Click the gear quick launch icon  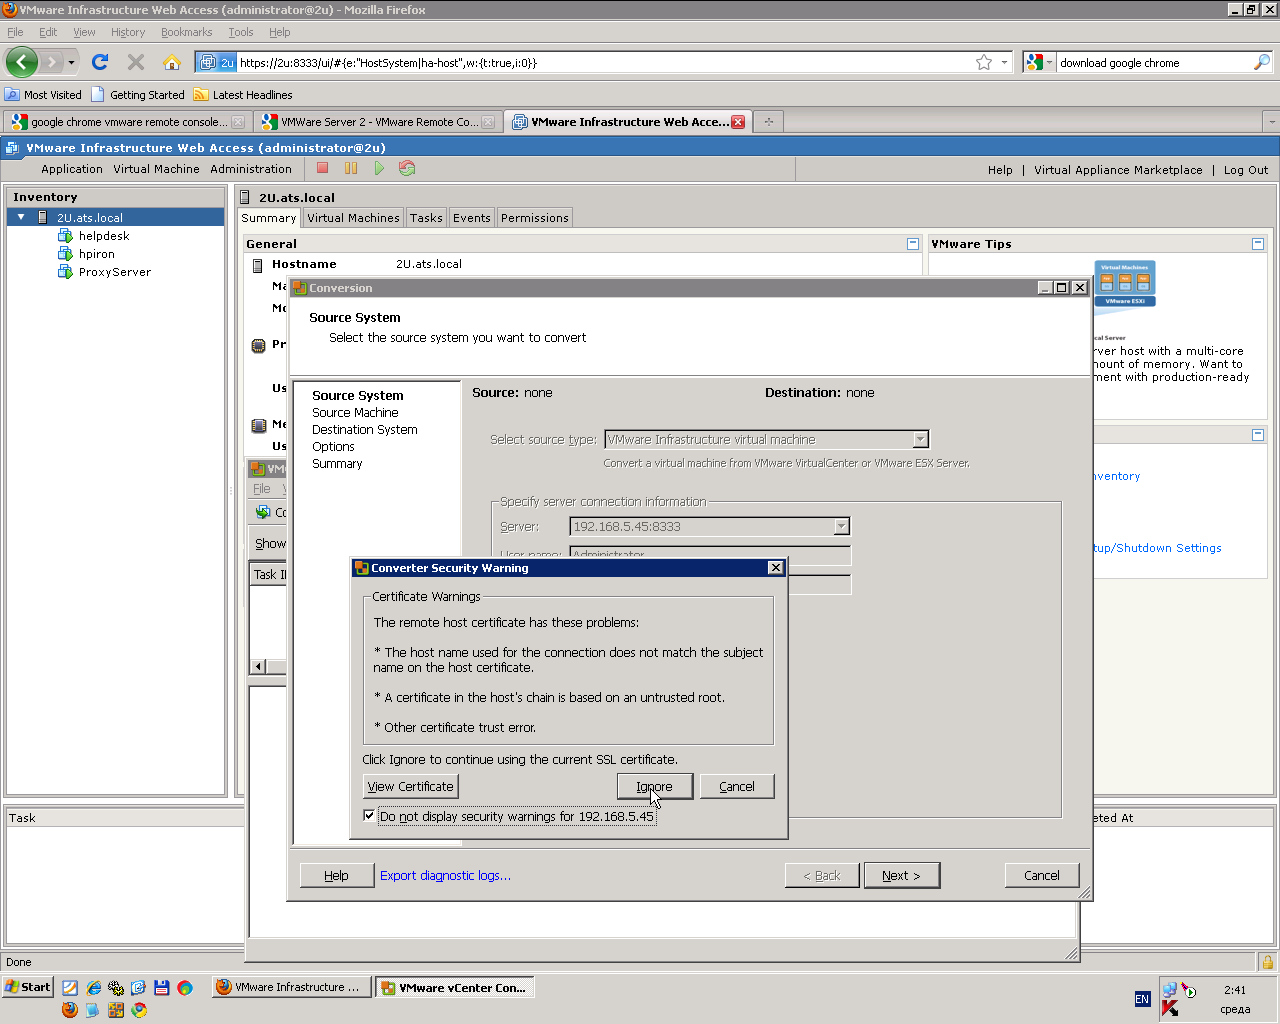click(116, 987)
